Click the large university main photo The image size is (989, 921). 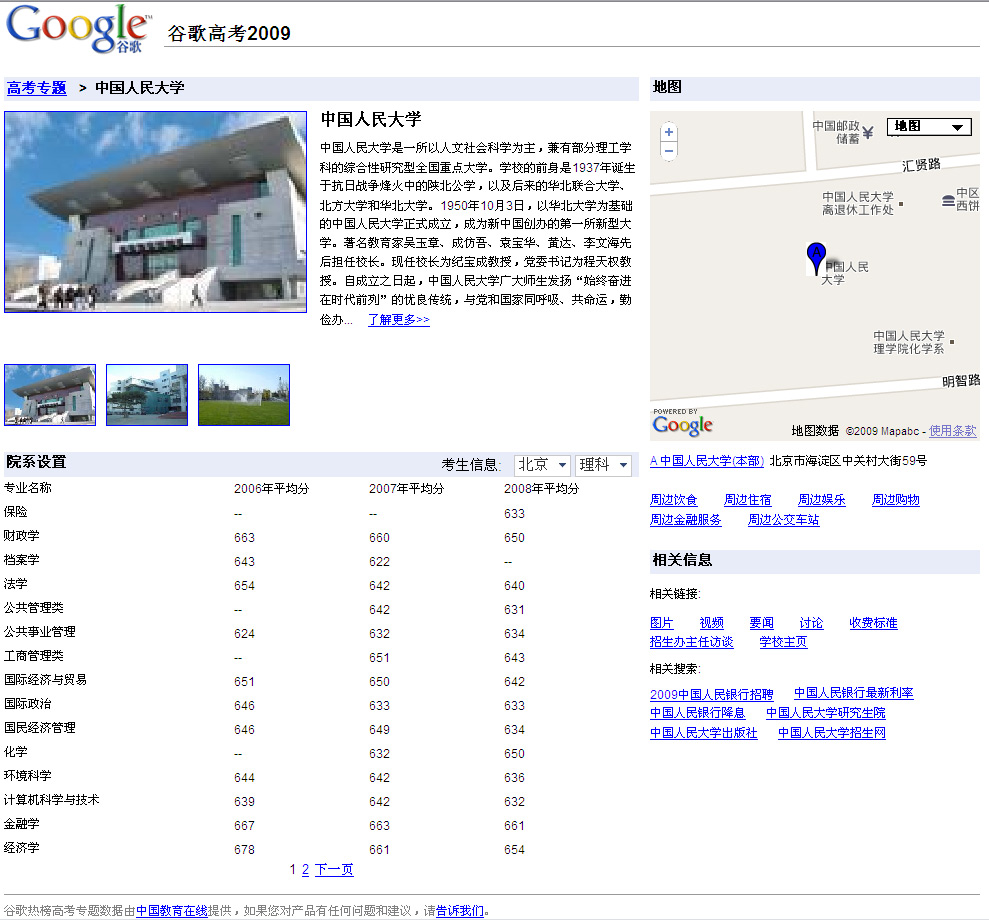point(156,212)
